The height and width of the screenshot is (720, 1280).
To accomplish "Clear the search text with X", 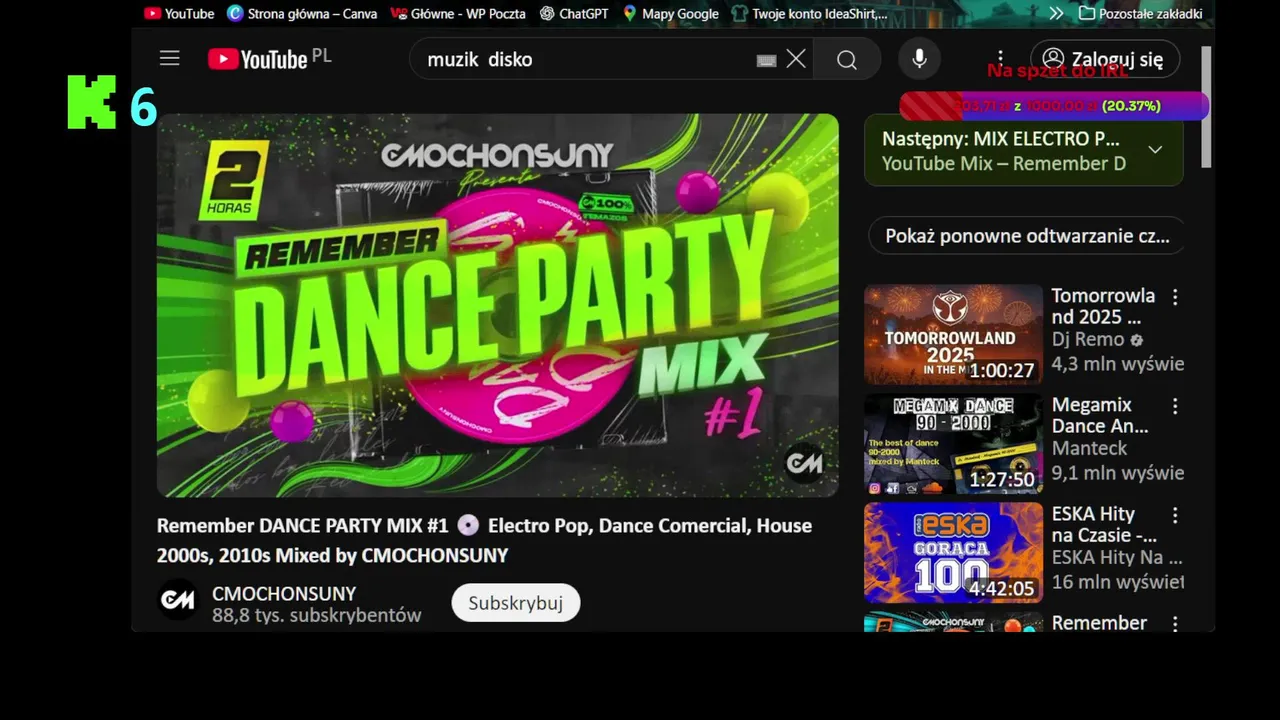I will pyautogui.click(x=796, y=59).
